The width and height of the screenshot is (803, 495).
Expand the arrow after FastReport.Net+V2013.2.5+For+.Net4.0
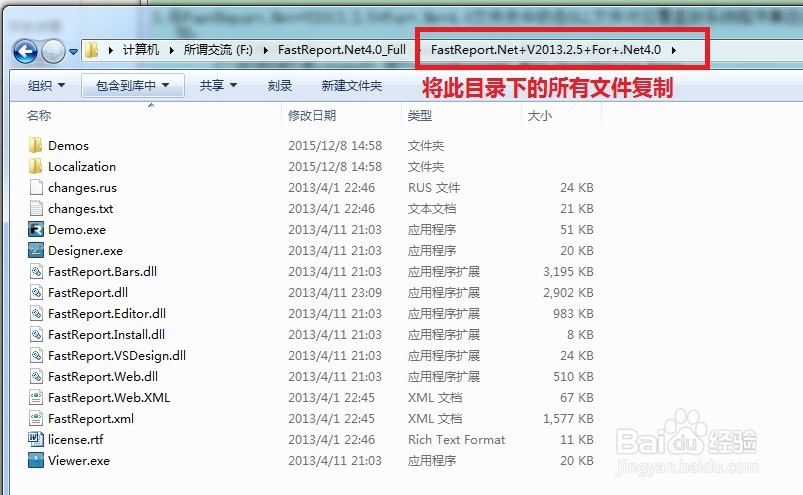pyautogui.click(x=674, y=50)
